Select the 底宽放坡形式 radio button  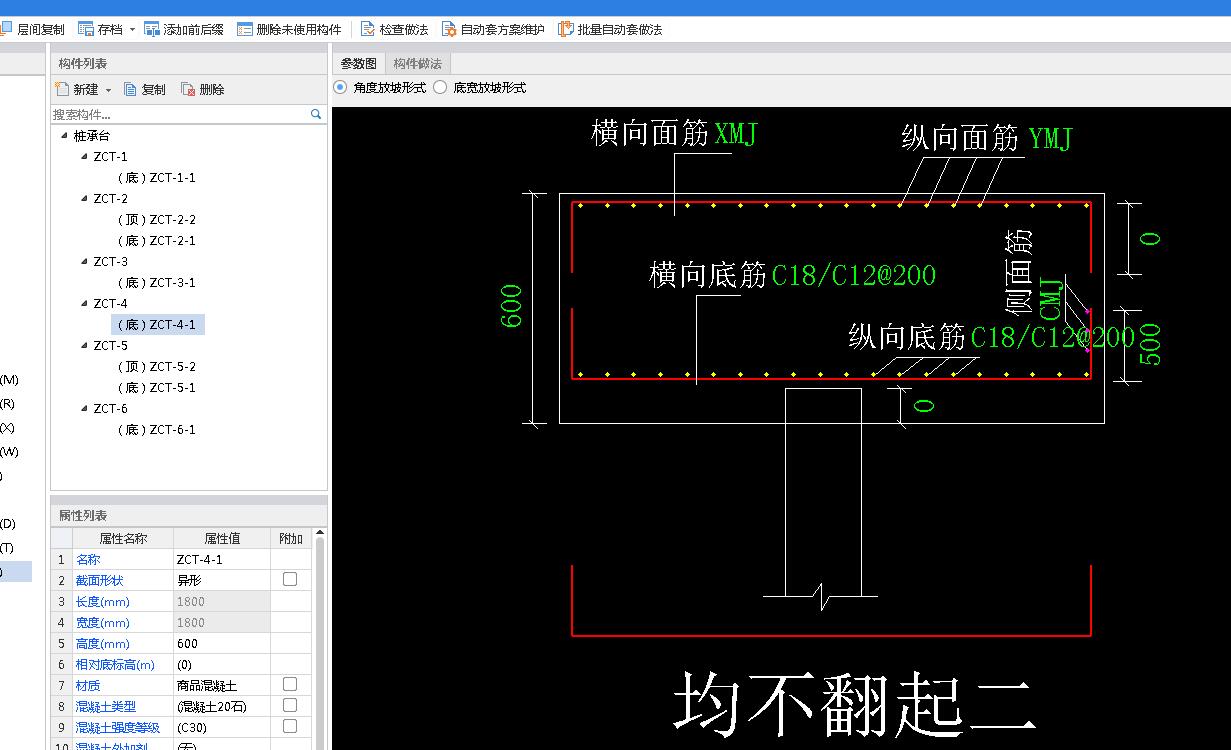coord(440,87)
